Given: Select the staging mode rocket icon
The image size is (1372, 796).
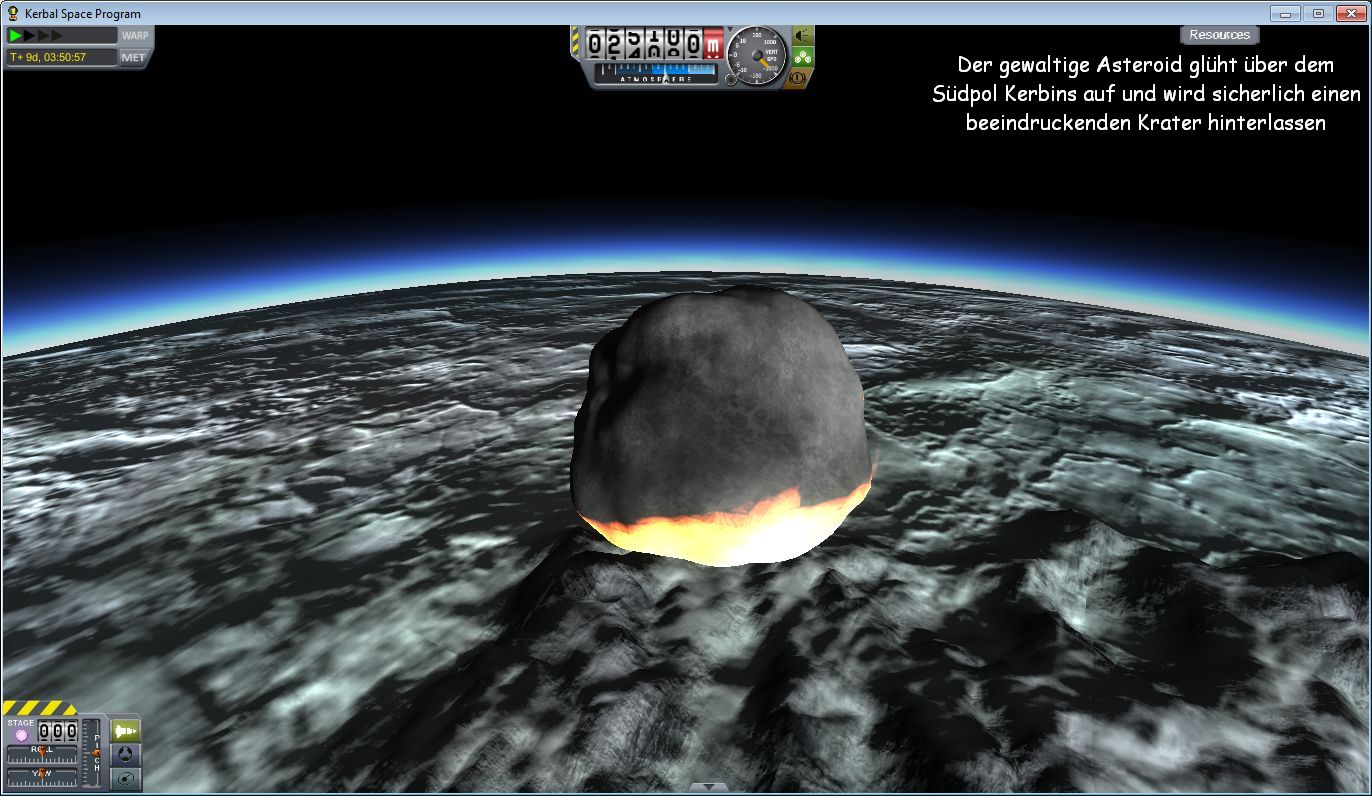Looking at the screenshot, I should [x=125, y=731].
